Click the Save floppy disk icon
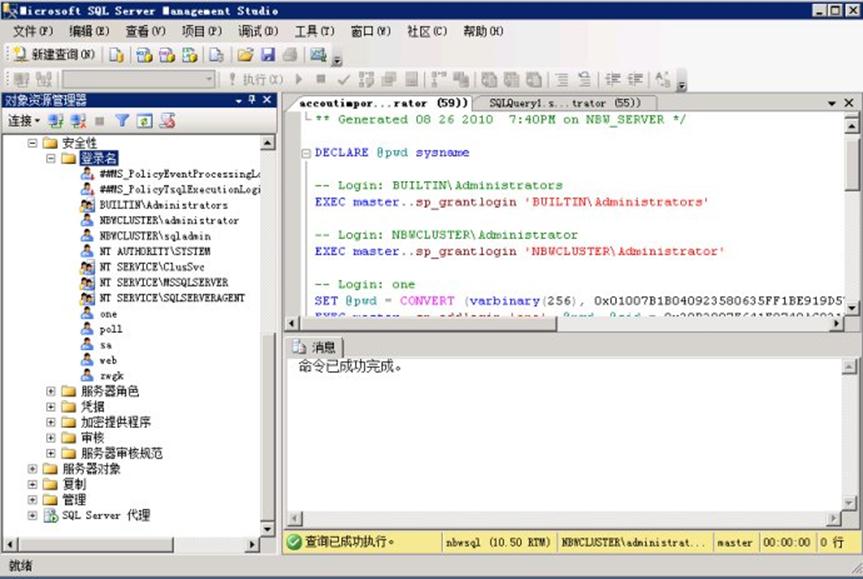863x579 pixels. pos(267,54)
